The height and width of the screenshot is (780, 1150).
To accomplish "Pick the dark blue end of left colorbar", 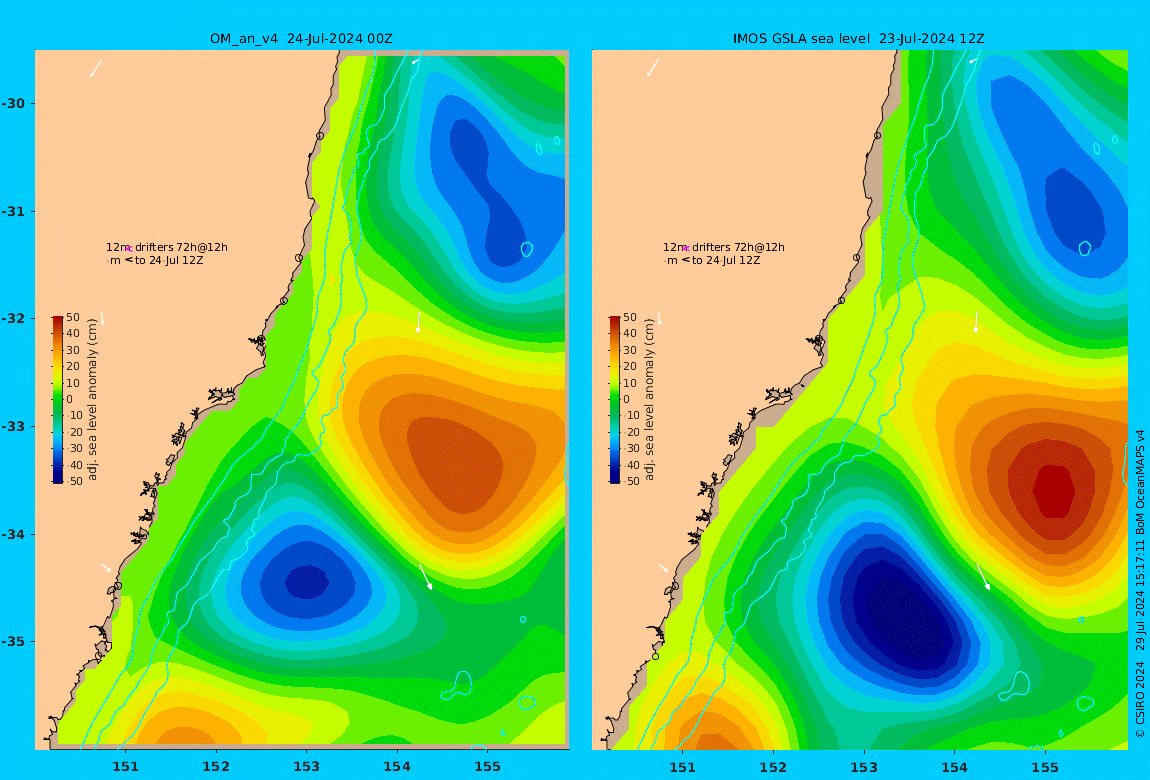I will [x=58, y=479].
